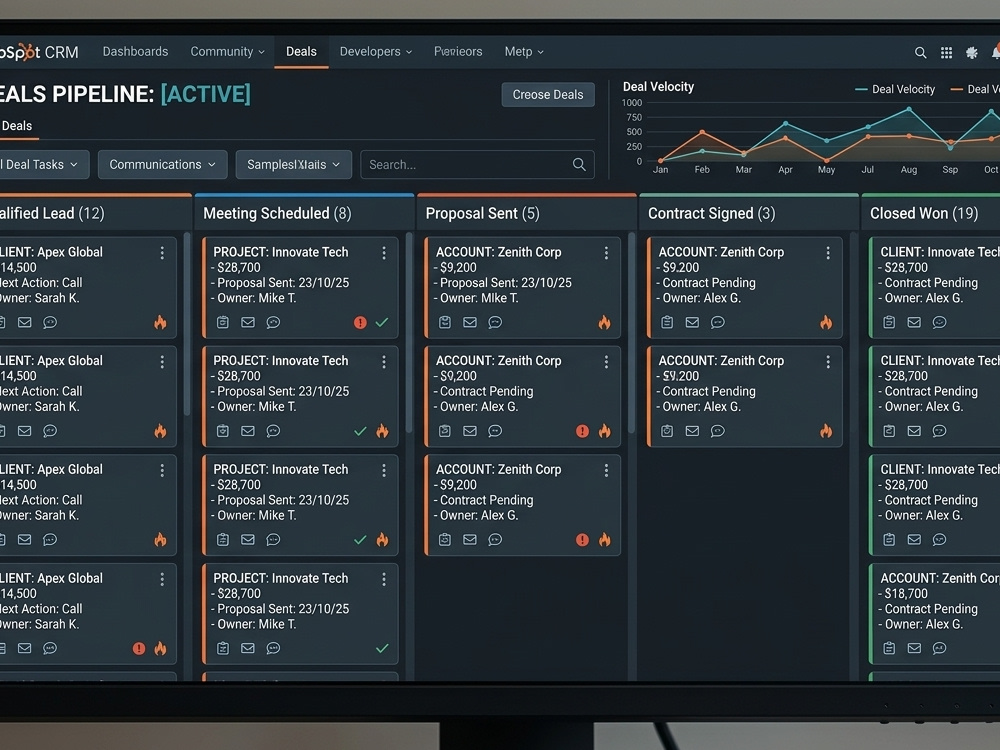1000x750 pixels.
Task: Click the Qualified Lead column scrollbar
Action: [x=187, y=324]
